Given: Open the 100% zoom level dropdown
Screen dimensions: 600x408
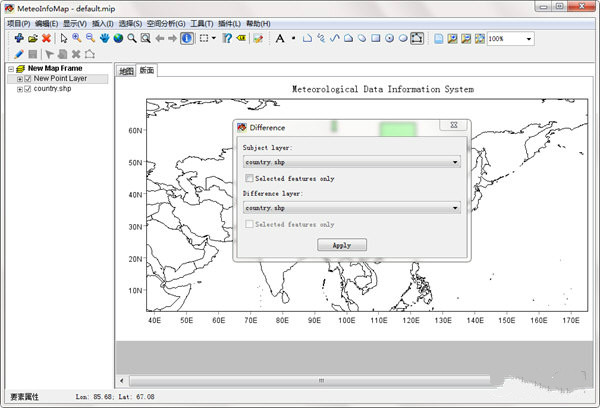Looking at the screenshot, I should (528, 38).
